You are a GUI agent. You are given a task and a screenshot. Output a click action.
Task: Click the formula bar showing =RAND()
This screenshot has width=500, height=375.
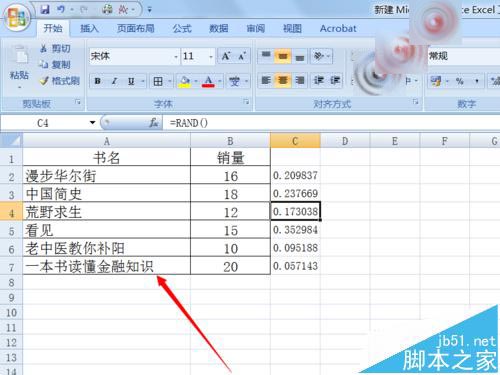(x=331, y=123)
